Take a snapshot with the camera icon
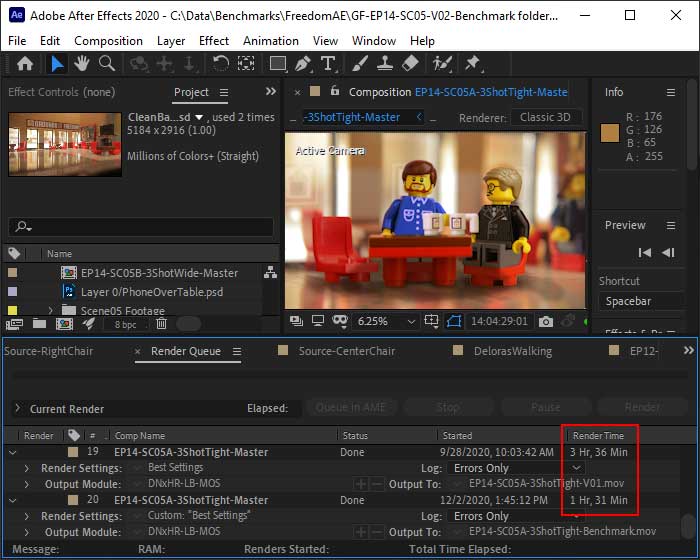 [545, 322]
